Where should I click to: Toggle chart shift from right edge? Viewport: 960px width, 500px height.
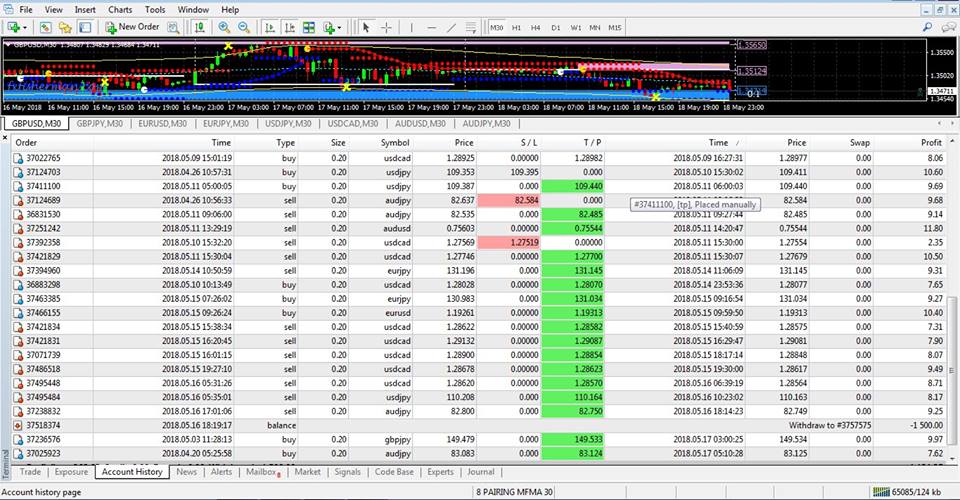pyautogui.click(x=289, y=28)
